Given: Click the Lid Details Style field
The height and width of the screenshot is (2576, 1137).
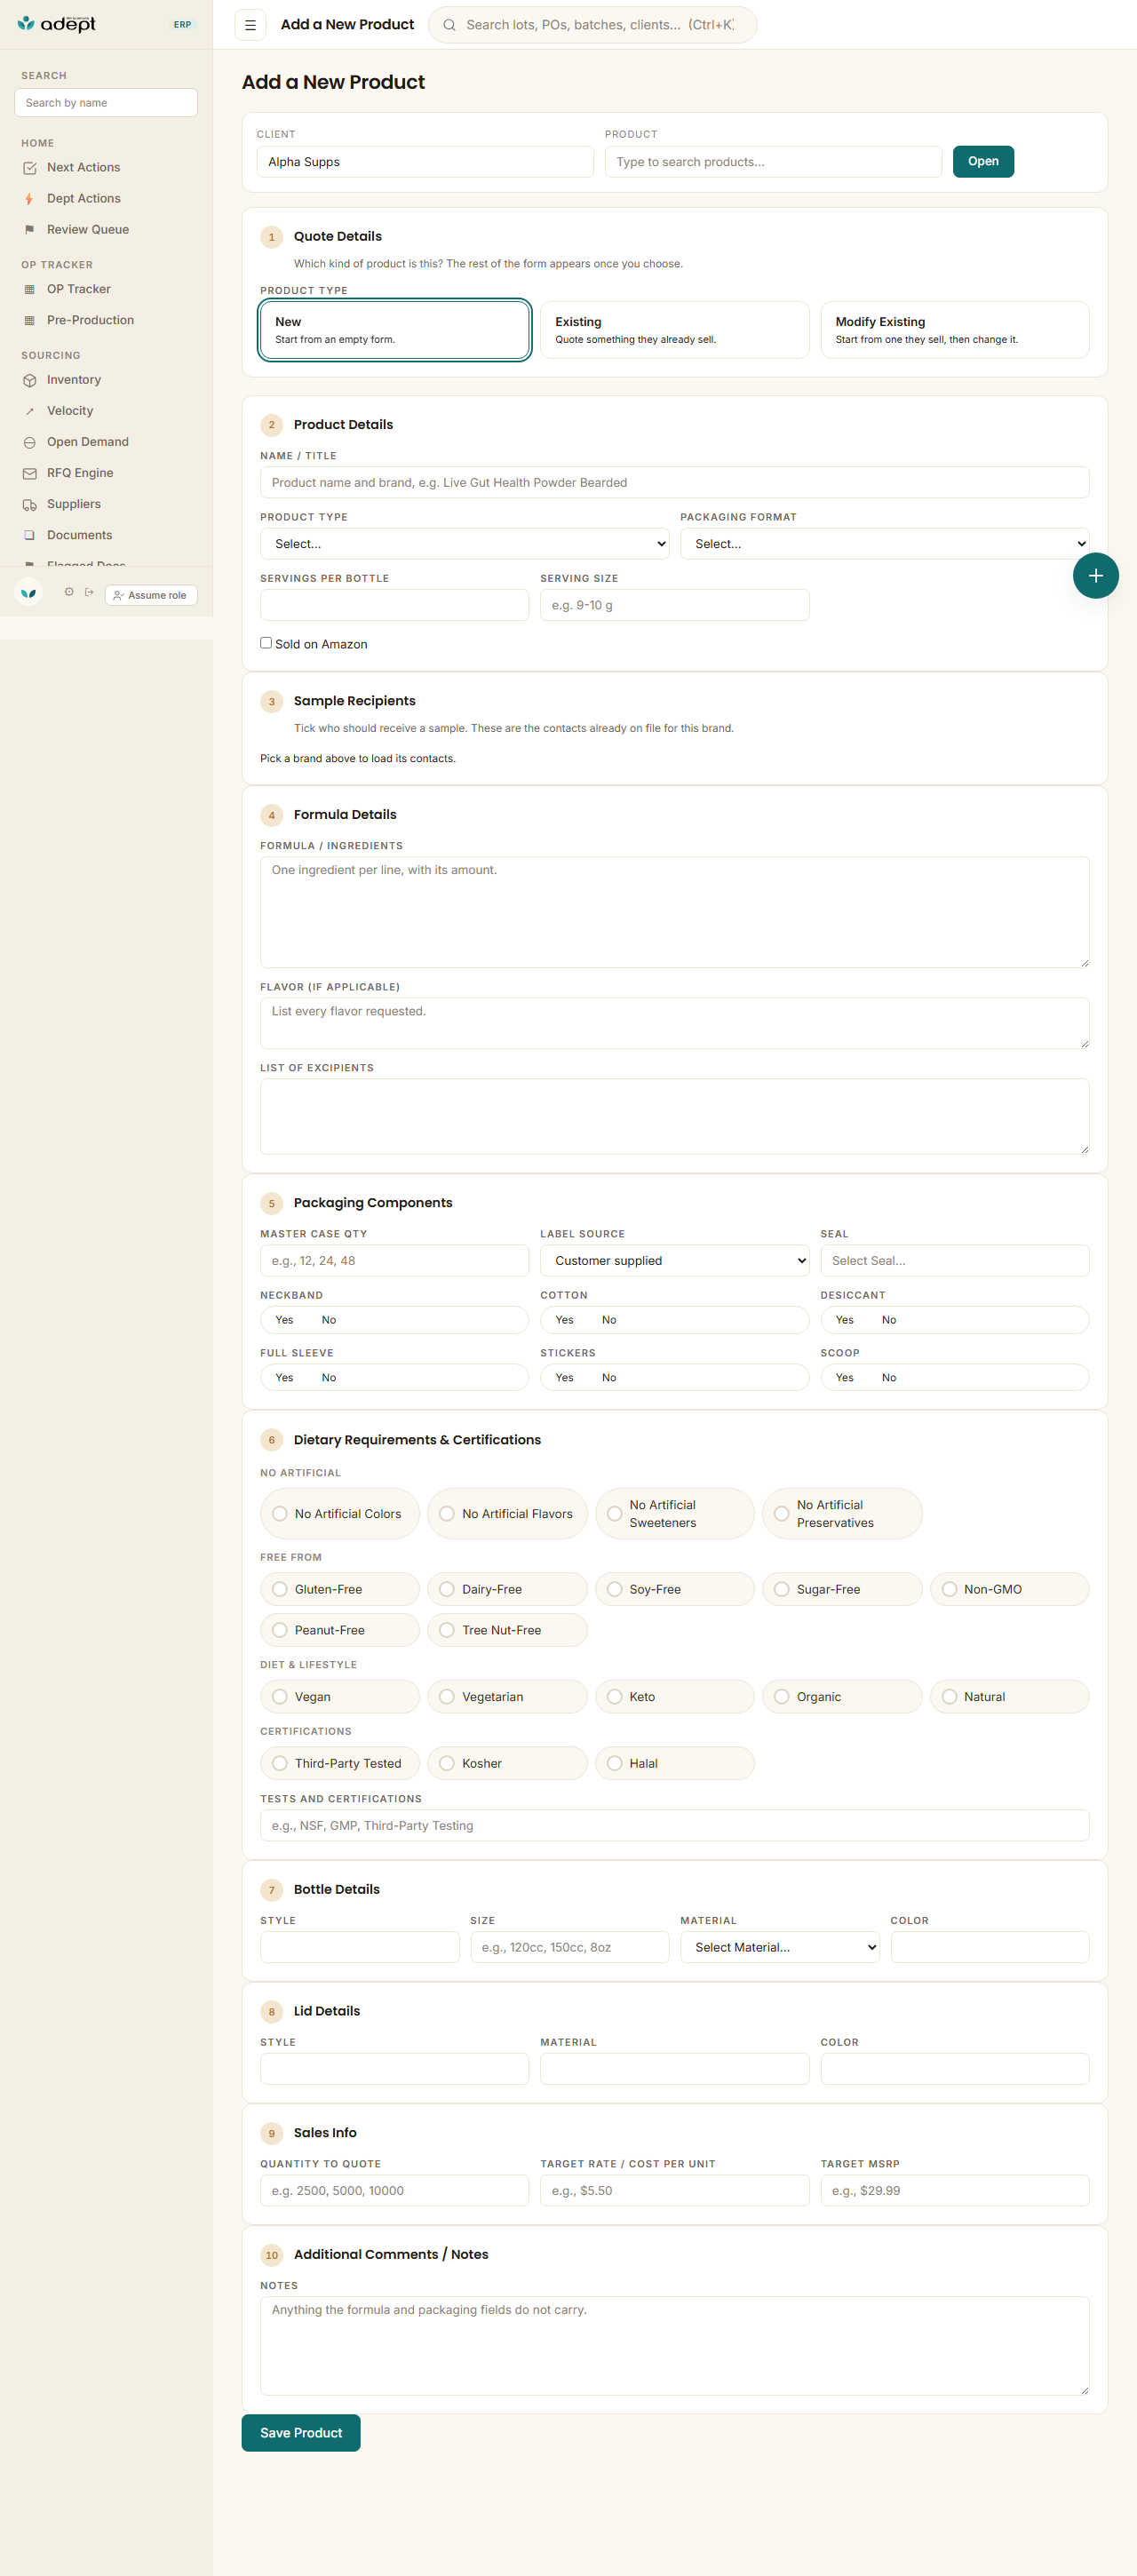Looking at the screenshot, I should point(394,2069).
